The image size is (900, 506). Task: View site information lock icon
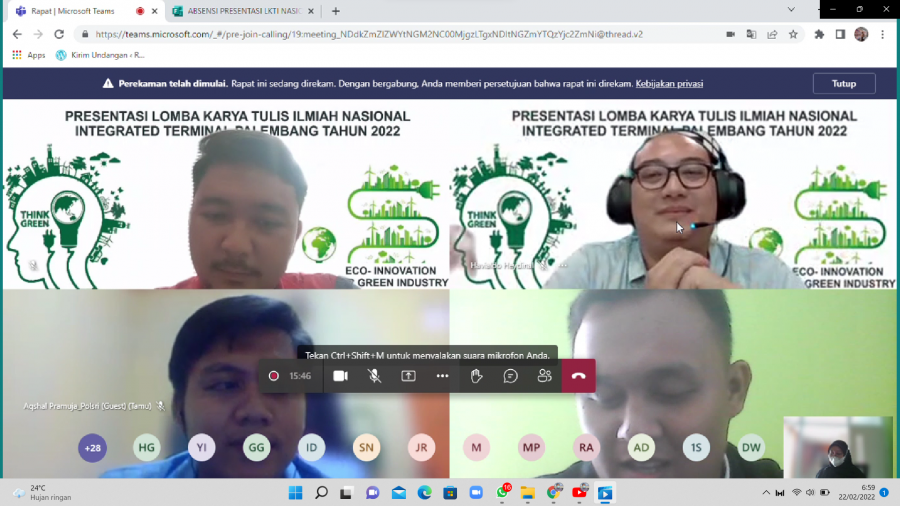point(85,34)
